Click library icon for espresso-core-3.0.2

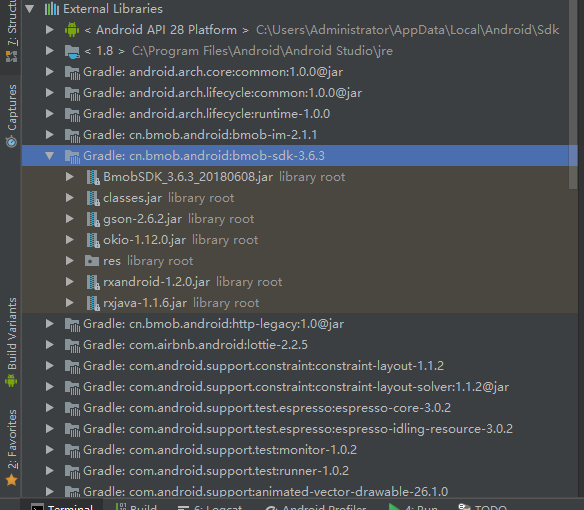point(72,408)
